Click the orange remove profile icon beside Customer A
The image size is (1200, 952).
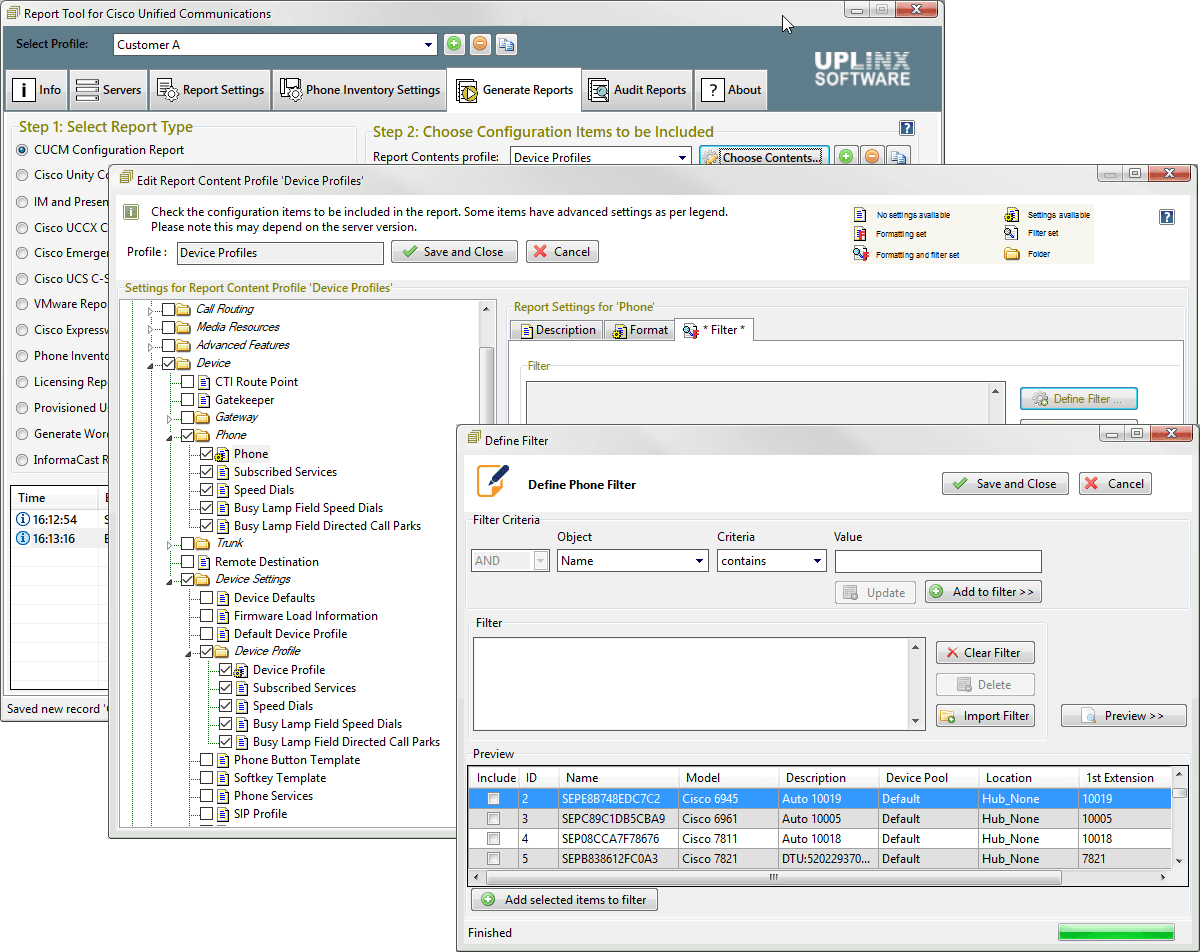pos(480,44)
